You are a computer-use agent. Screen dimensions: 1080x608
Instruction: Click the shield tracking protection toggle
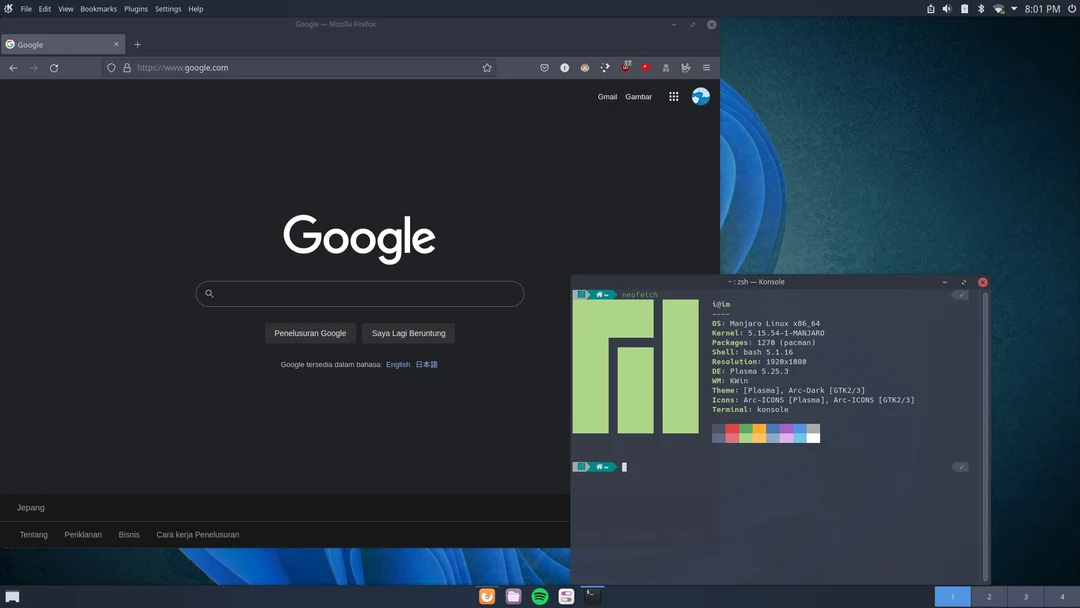[x=111, y=67]
